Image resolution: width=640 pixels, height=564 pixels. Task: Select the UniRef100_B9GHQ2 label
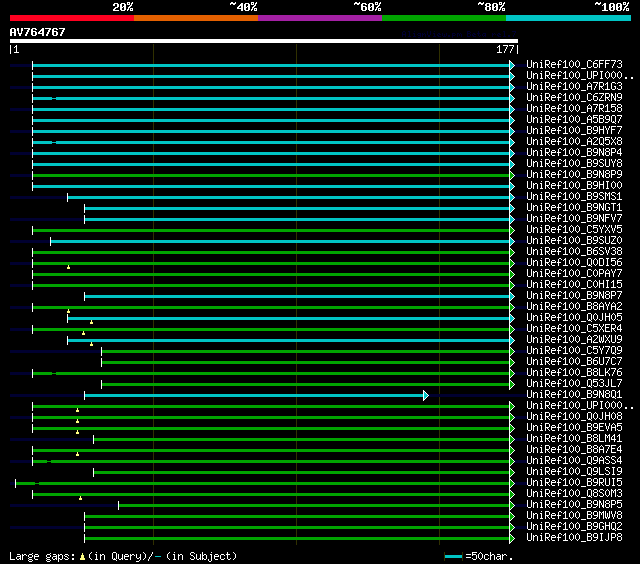coord(574,527)
